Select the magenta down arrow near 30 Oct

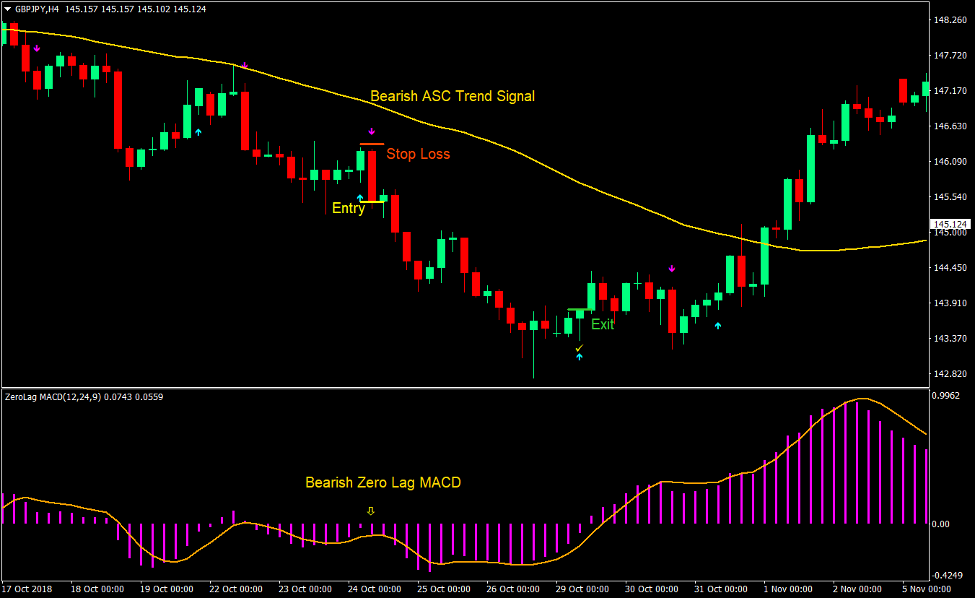(672, 268)
